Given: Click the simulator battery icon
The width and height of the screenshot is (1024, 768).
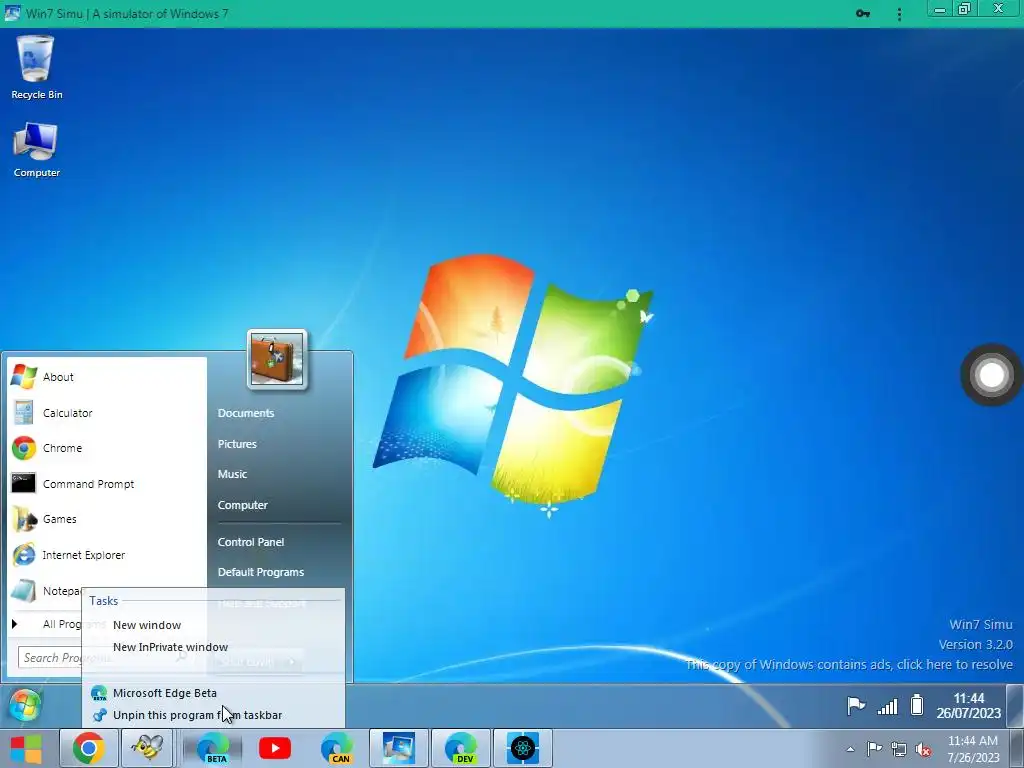Looking at the screenshot, I should [917, 705].
